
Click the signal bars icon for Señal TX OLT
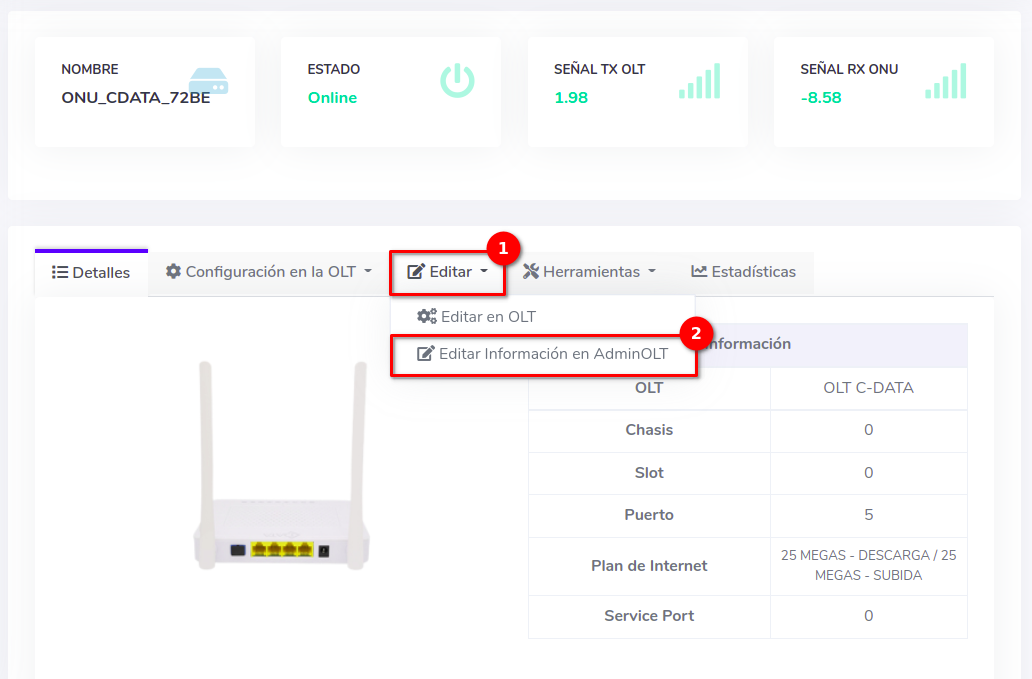(700, 81)
